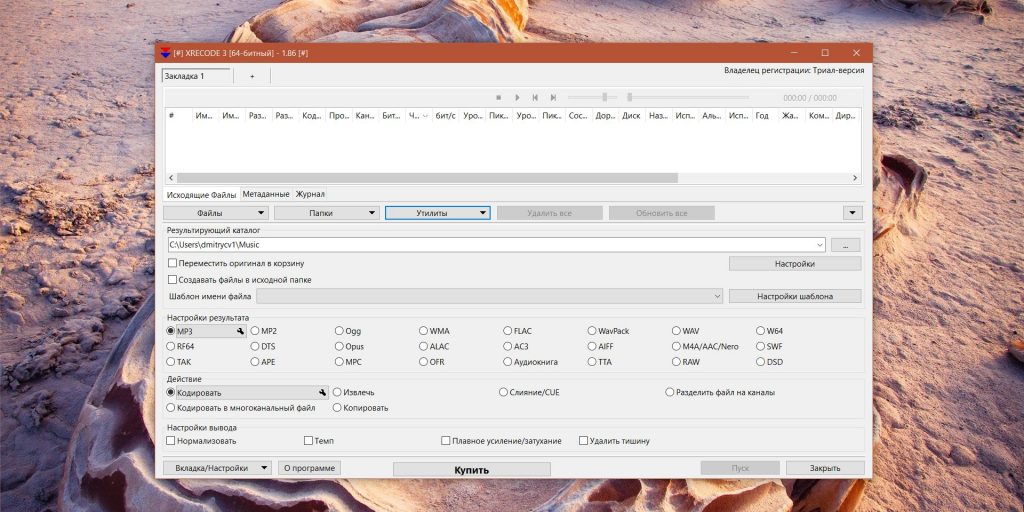Viewport: 1024px width, 512px height.
Task: Expand the Шаблон имени файла combo box
Action: tap(717, 296)
